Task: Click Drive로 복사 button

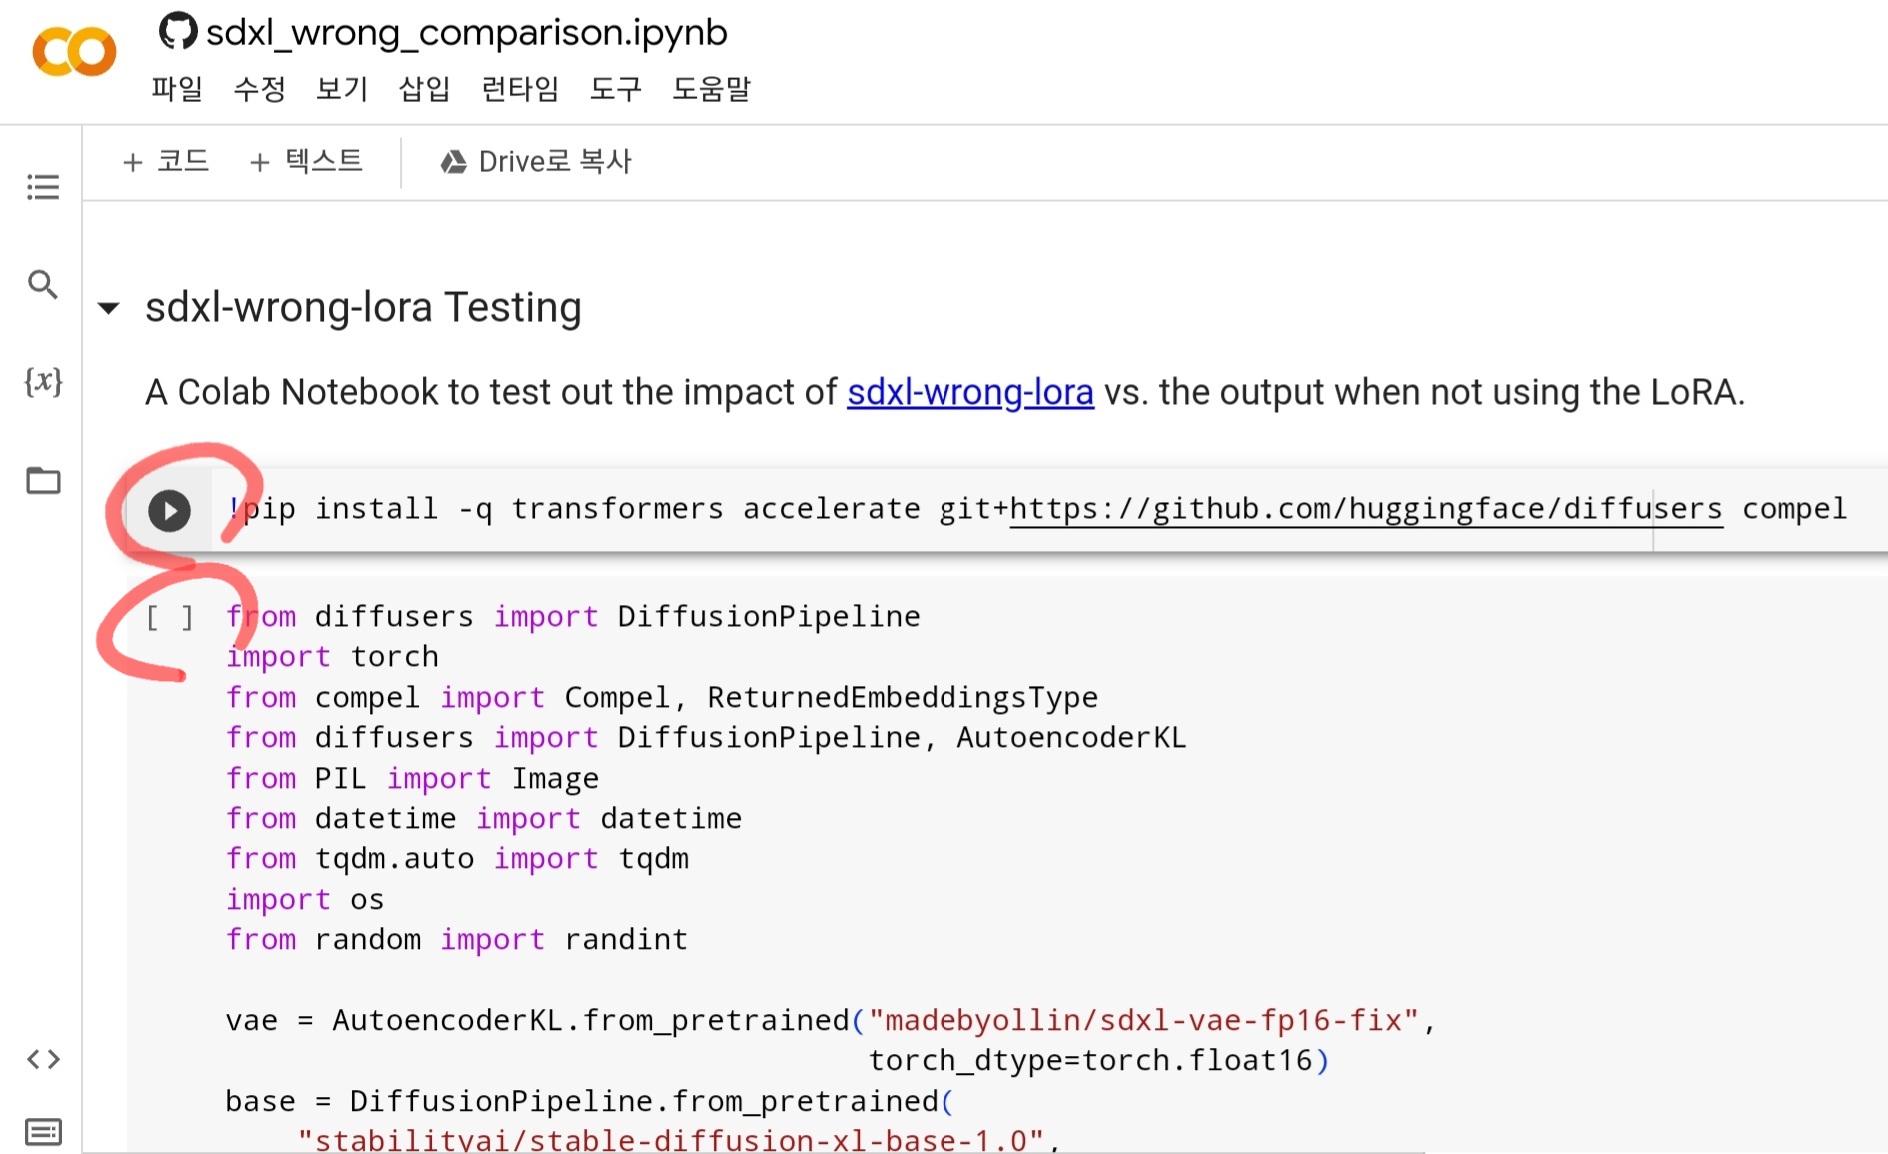Action: point(536,161)
